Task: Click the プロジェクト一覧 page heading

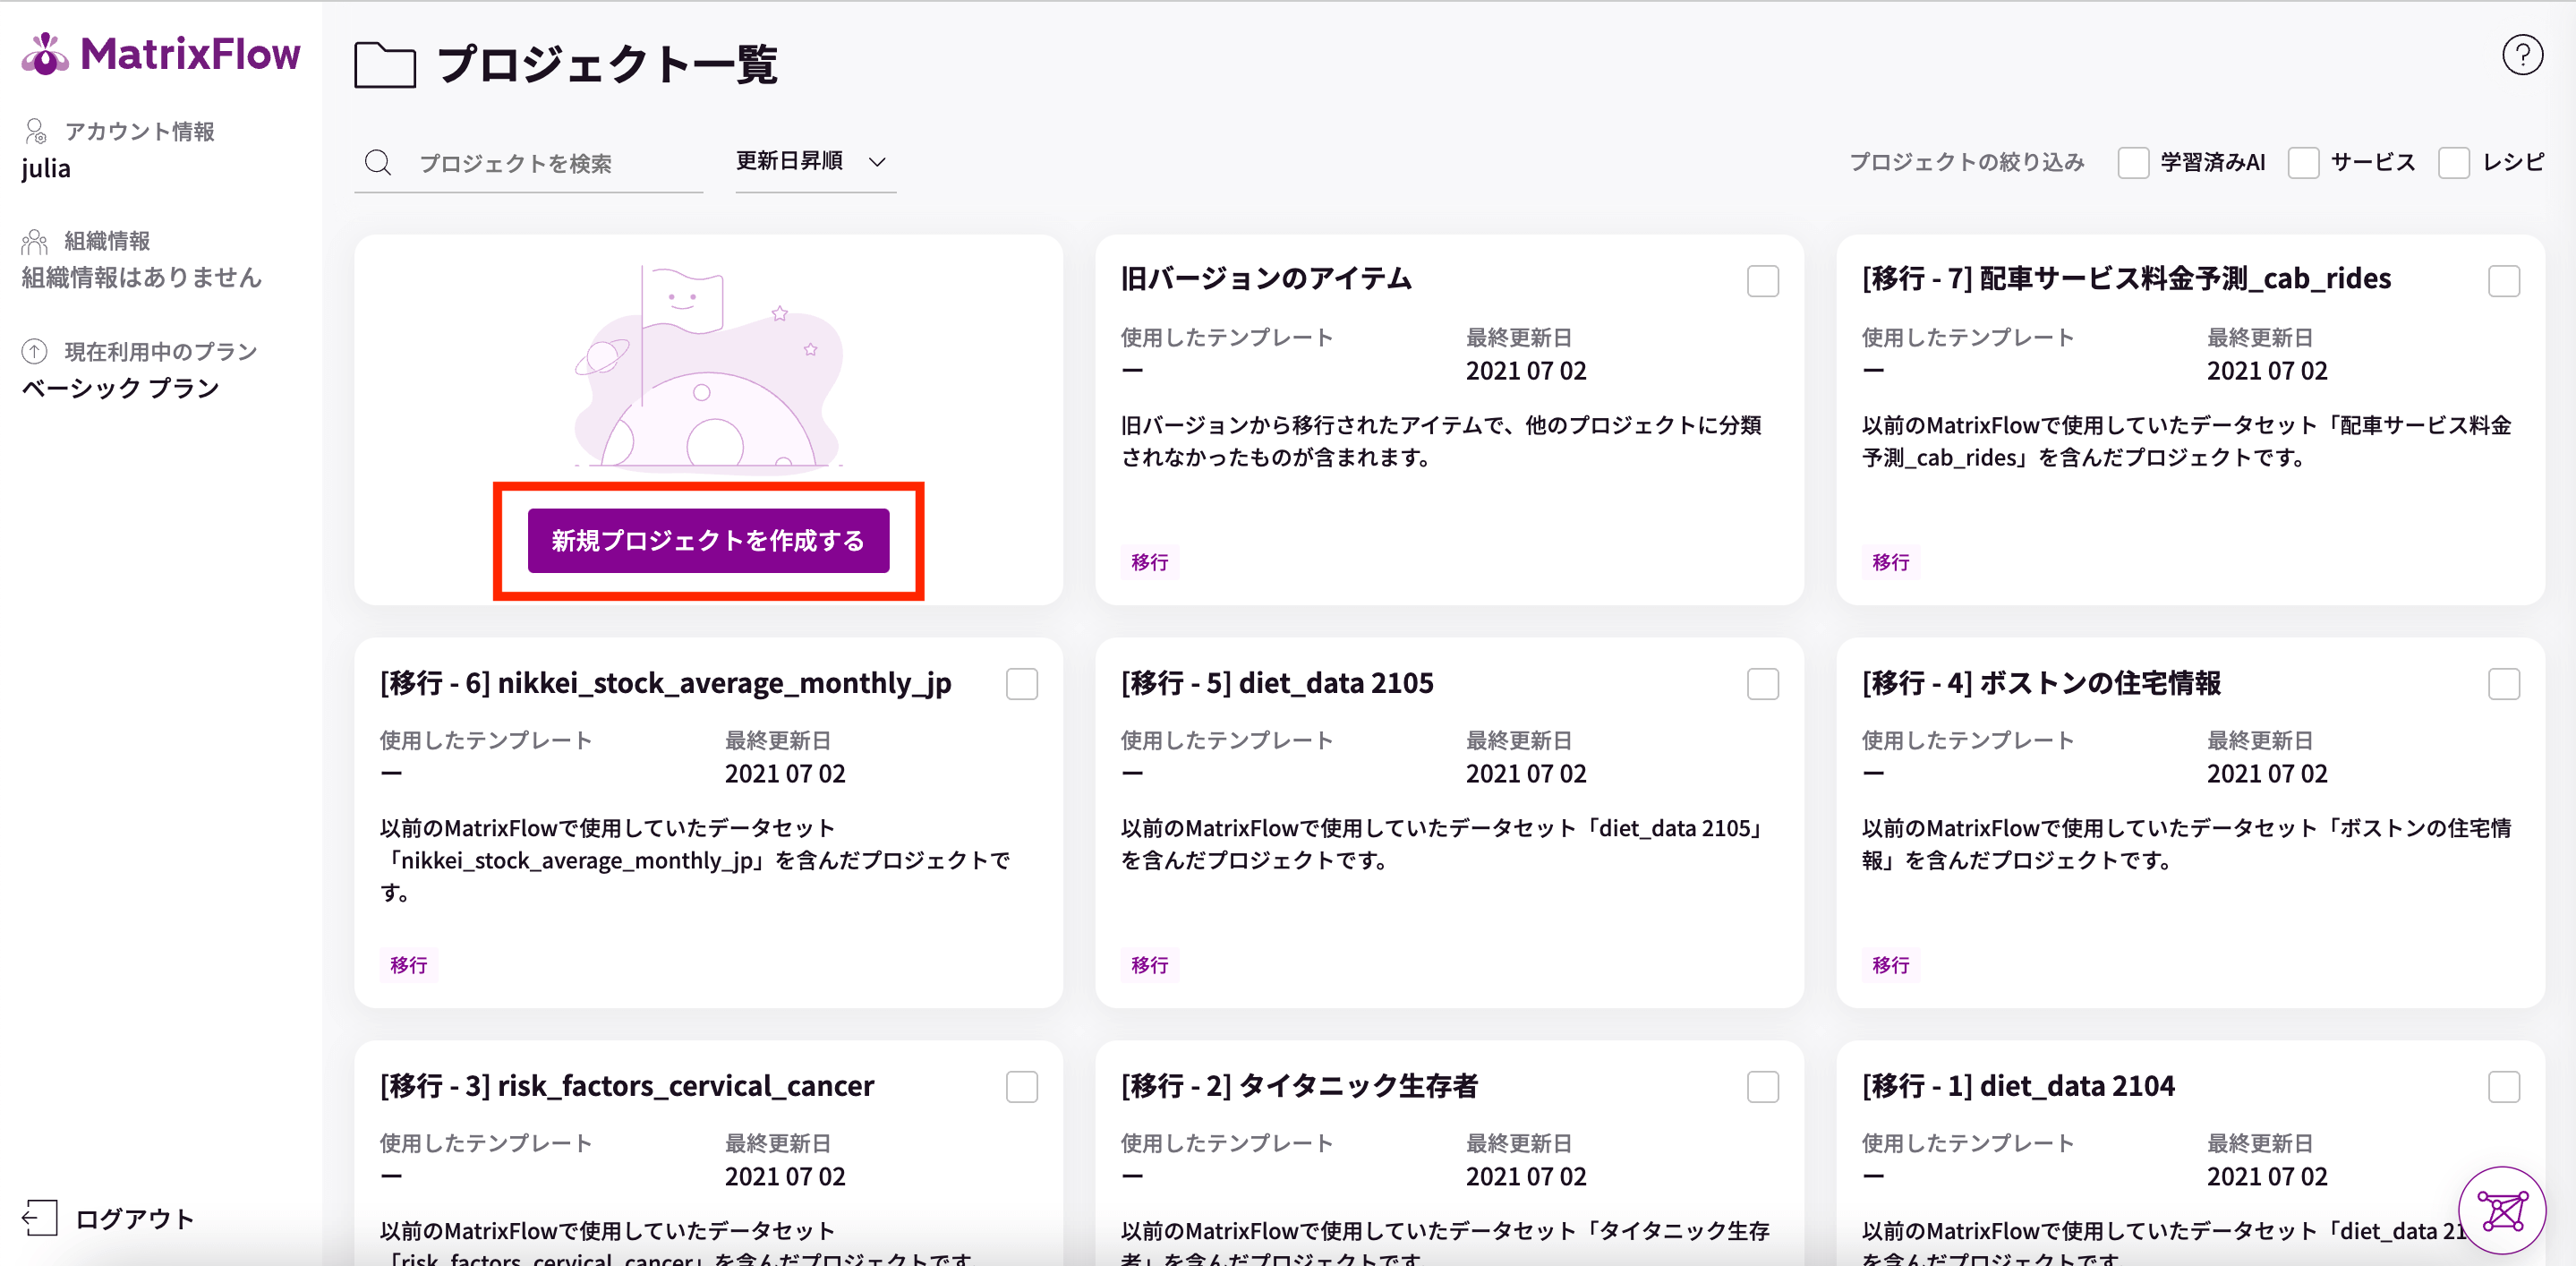Action: (x=608, y=65)
